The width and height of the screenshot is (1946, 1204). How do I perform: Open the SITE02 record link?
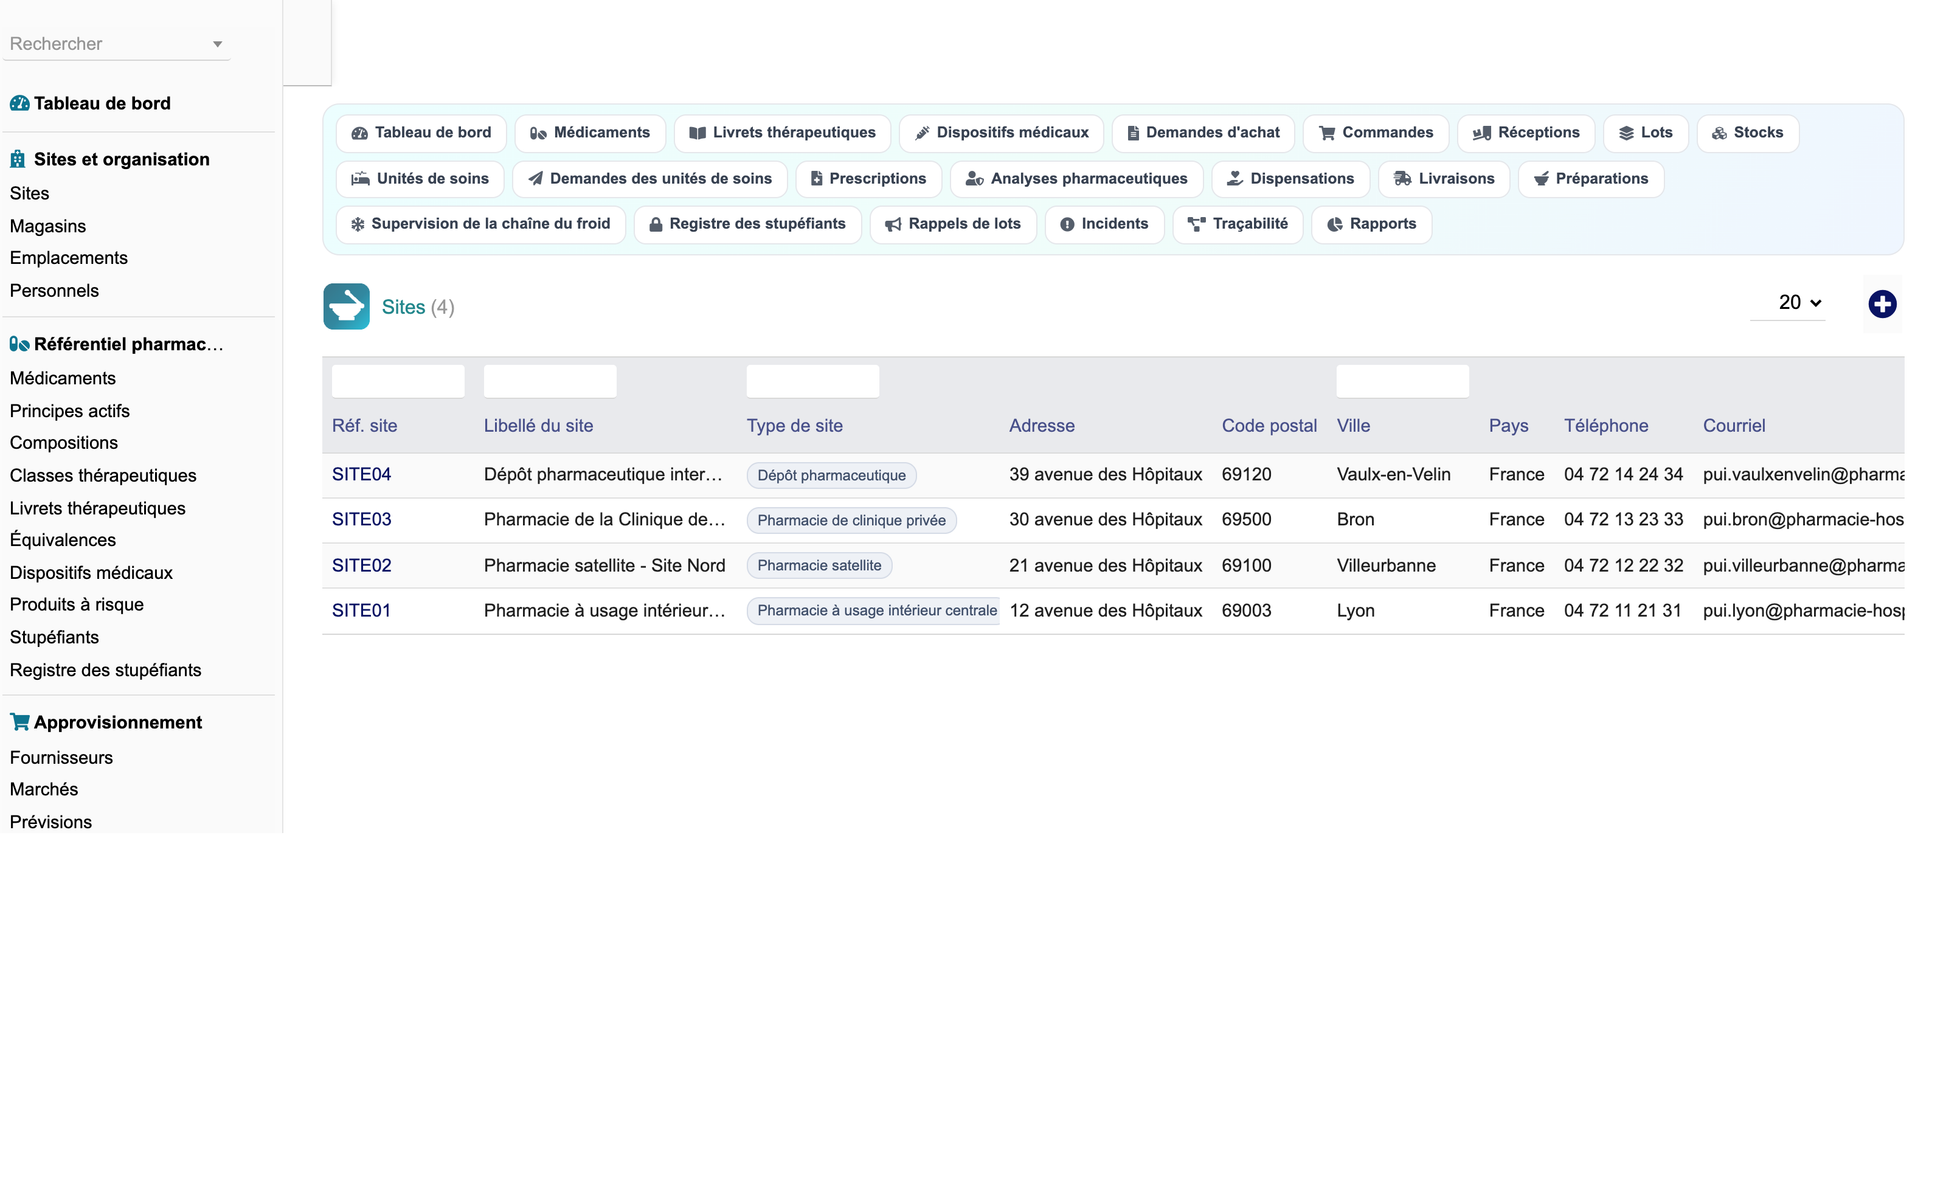pos(361,566)
